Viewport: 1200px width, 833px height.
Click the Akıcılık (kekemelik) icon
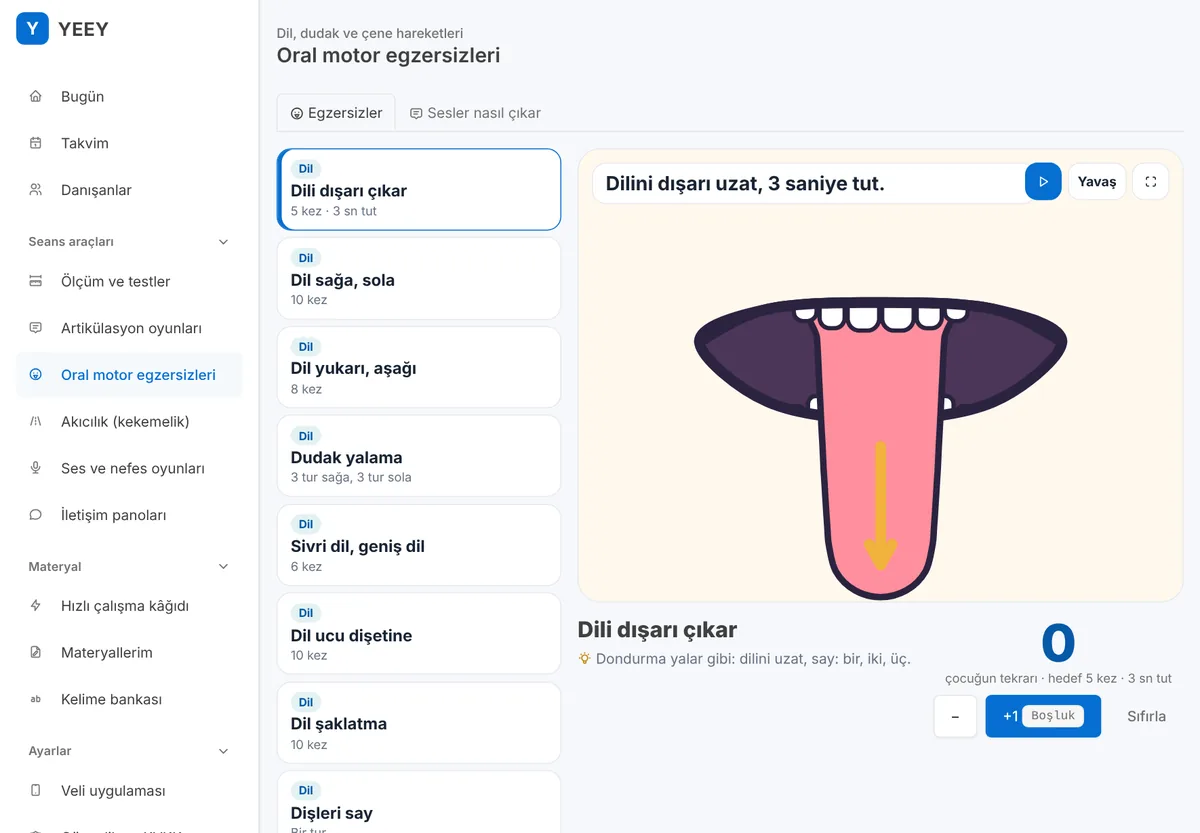click(x=36, y=421)
